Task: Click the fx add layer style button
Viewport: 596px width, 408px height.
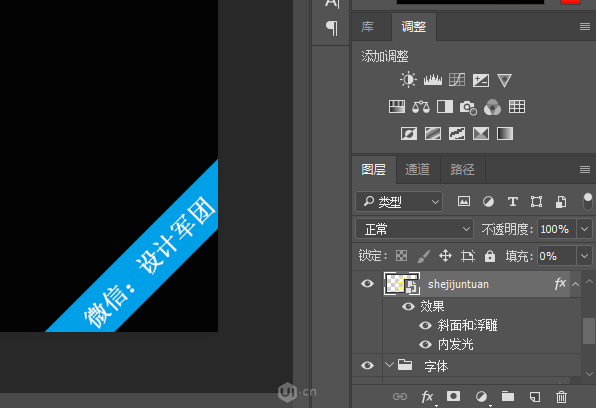Action: coord(427,397)
